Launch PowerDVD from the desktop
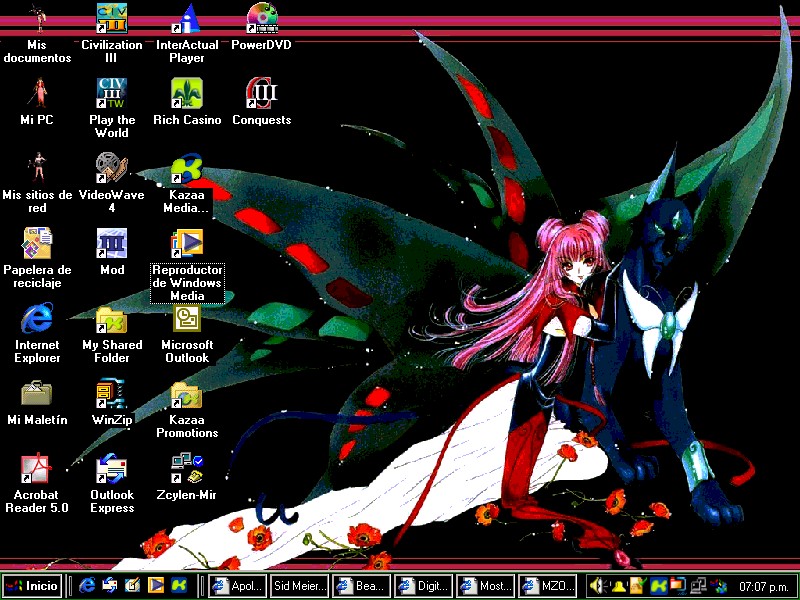The image size is (800, 600). click(x=261, y=18)
